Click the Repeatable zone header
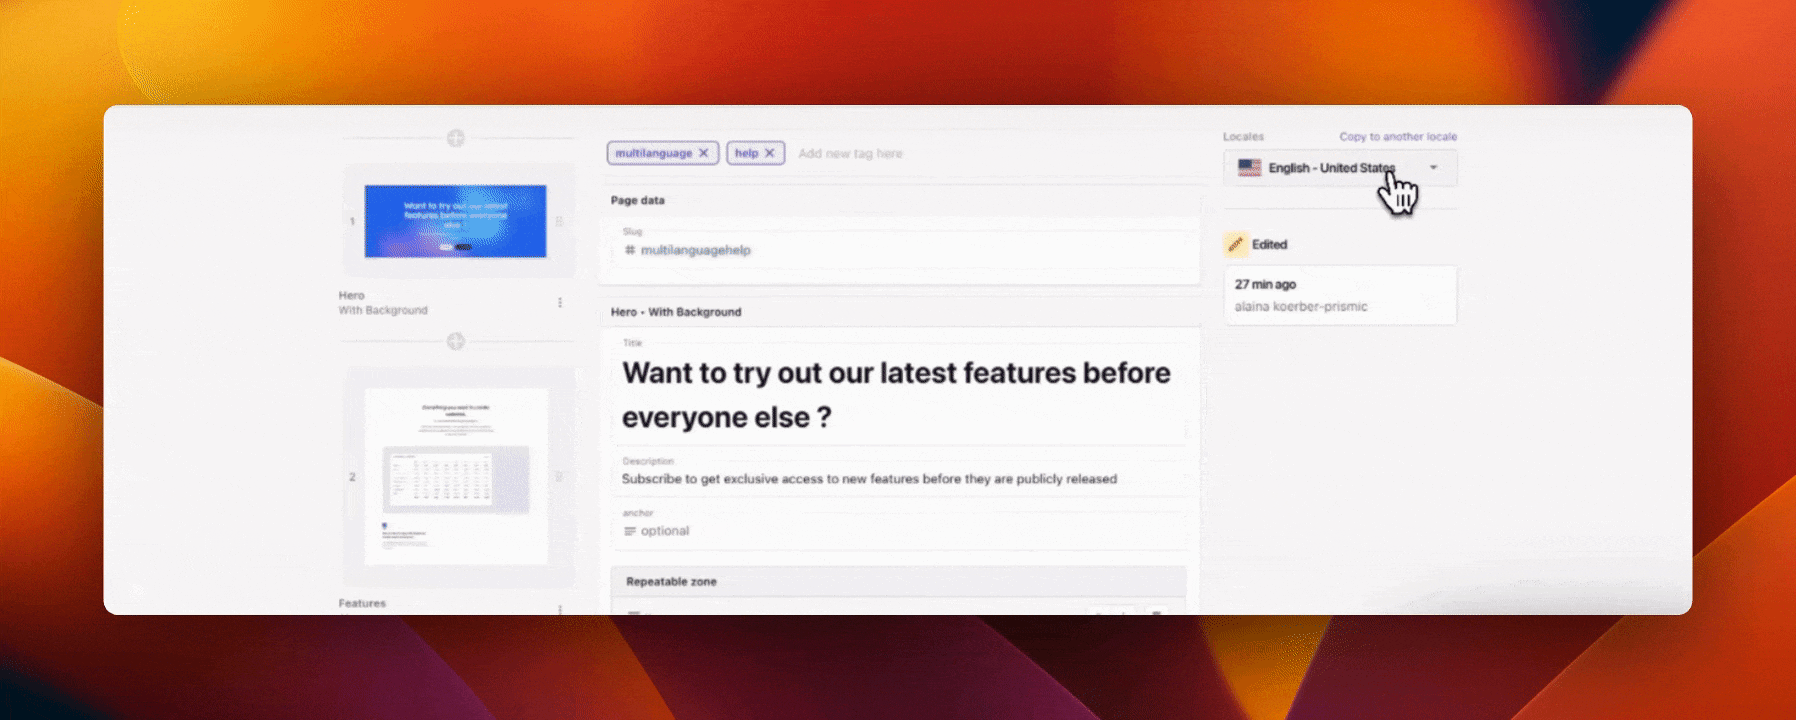Image resolution: width=1796 pixels, height=720 pixels. tap(898, 581)
